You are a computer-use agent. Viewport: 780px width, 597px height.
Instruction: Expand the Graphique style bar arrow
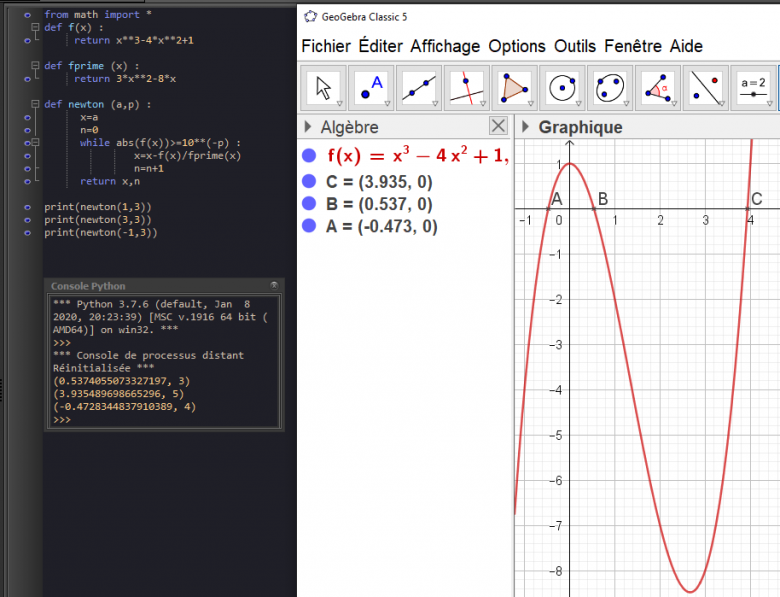pos(526,127)
